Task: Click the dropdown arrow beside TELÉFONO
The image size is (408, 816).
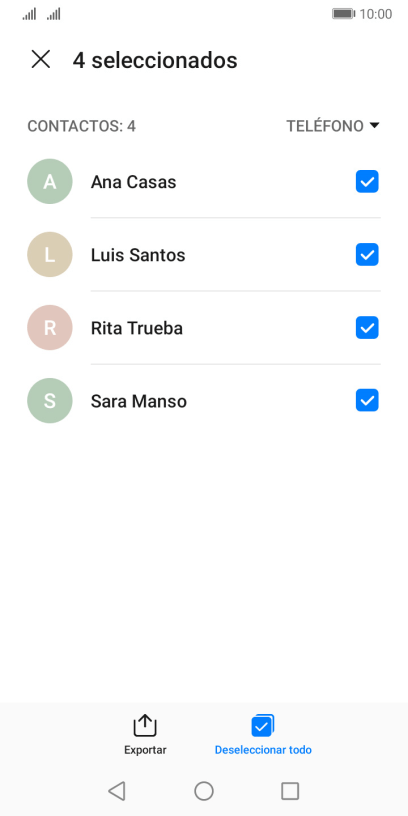Action: [374, 125]
